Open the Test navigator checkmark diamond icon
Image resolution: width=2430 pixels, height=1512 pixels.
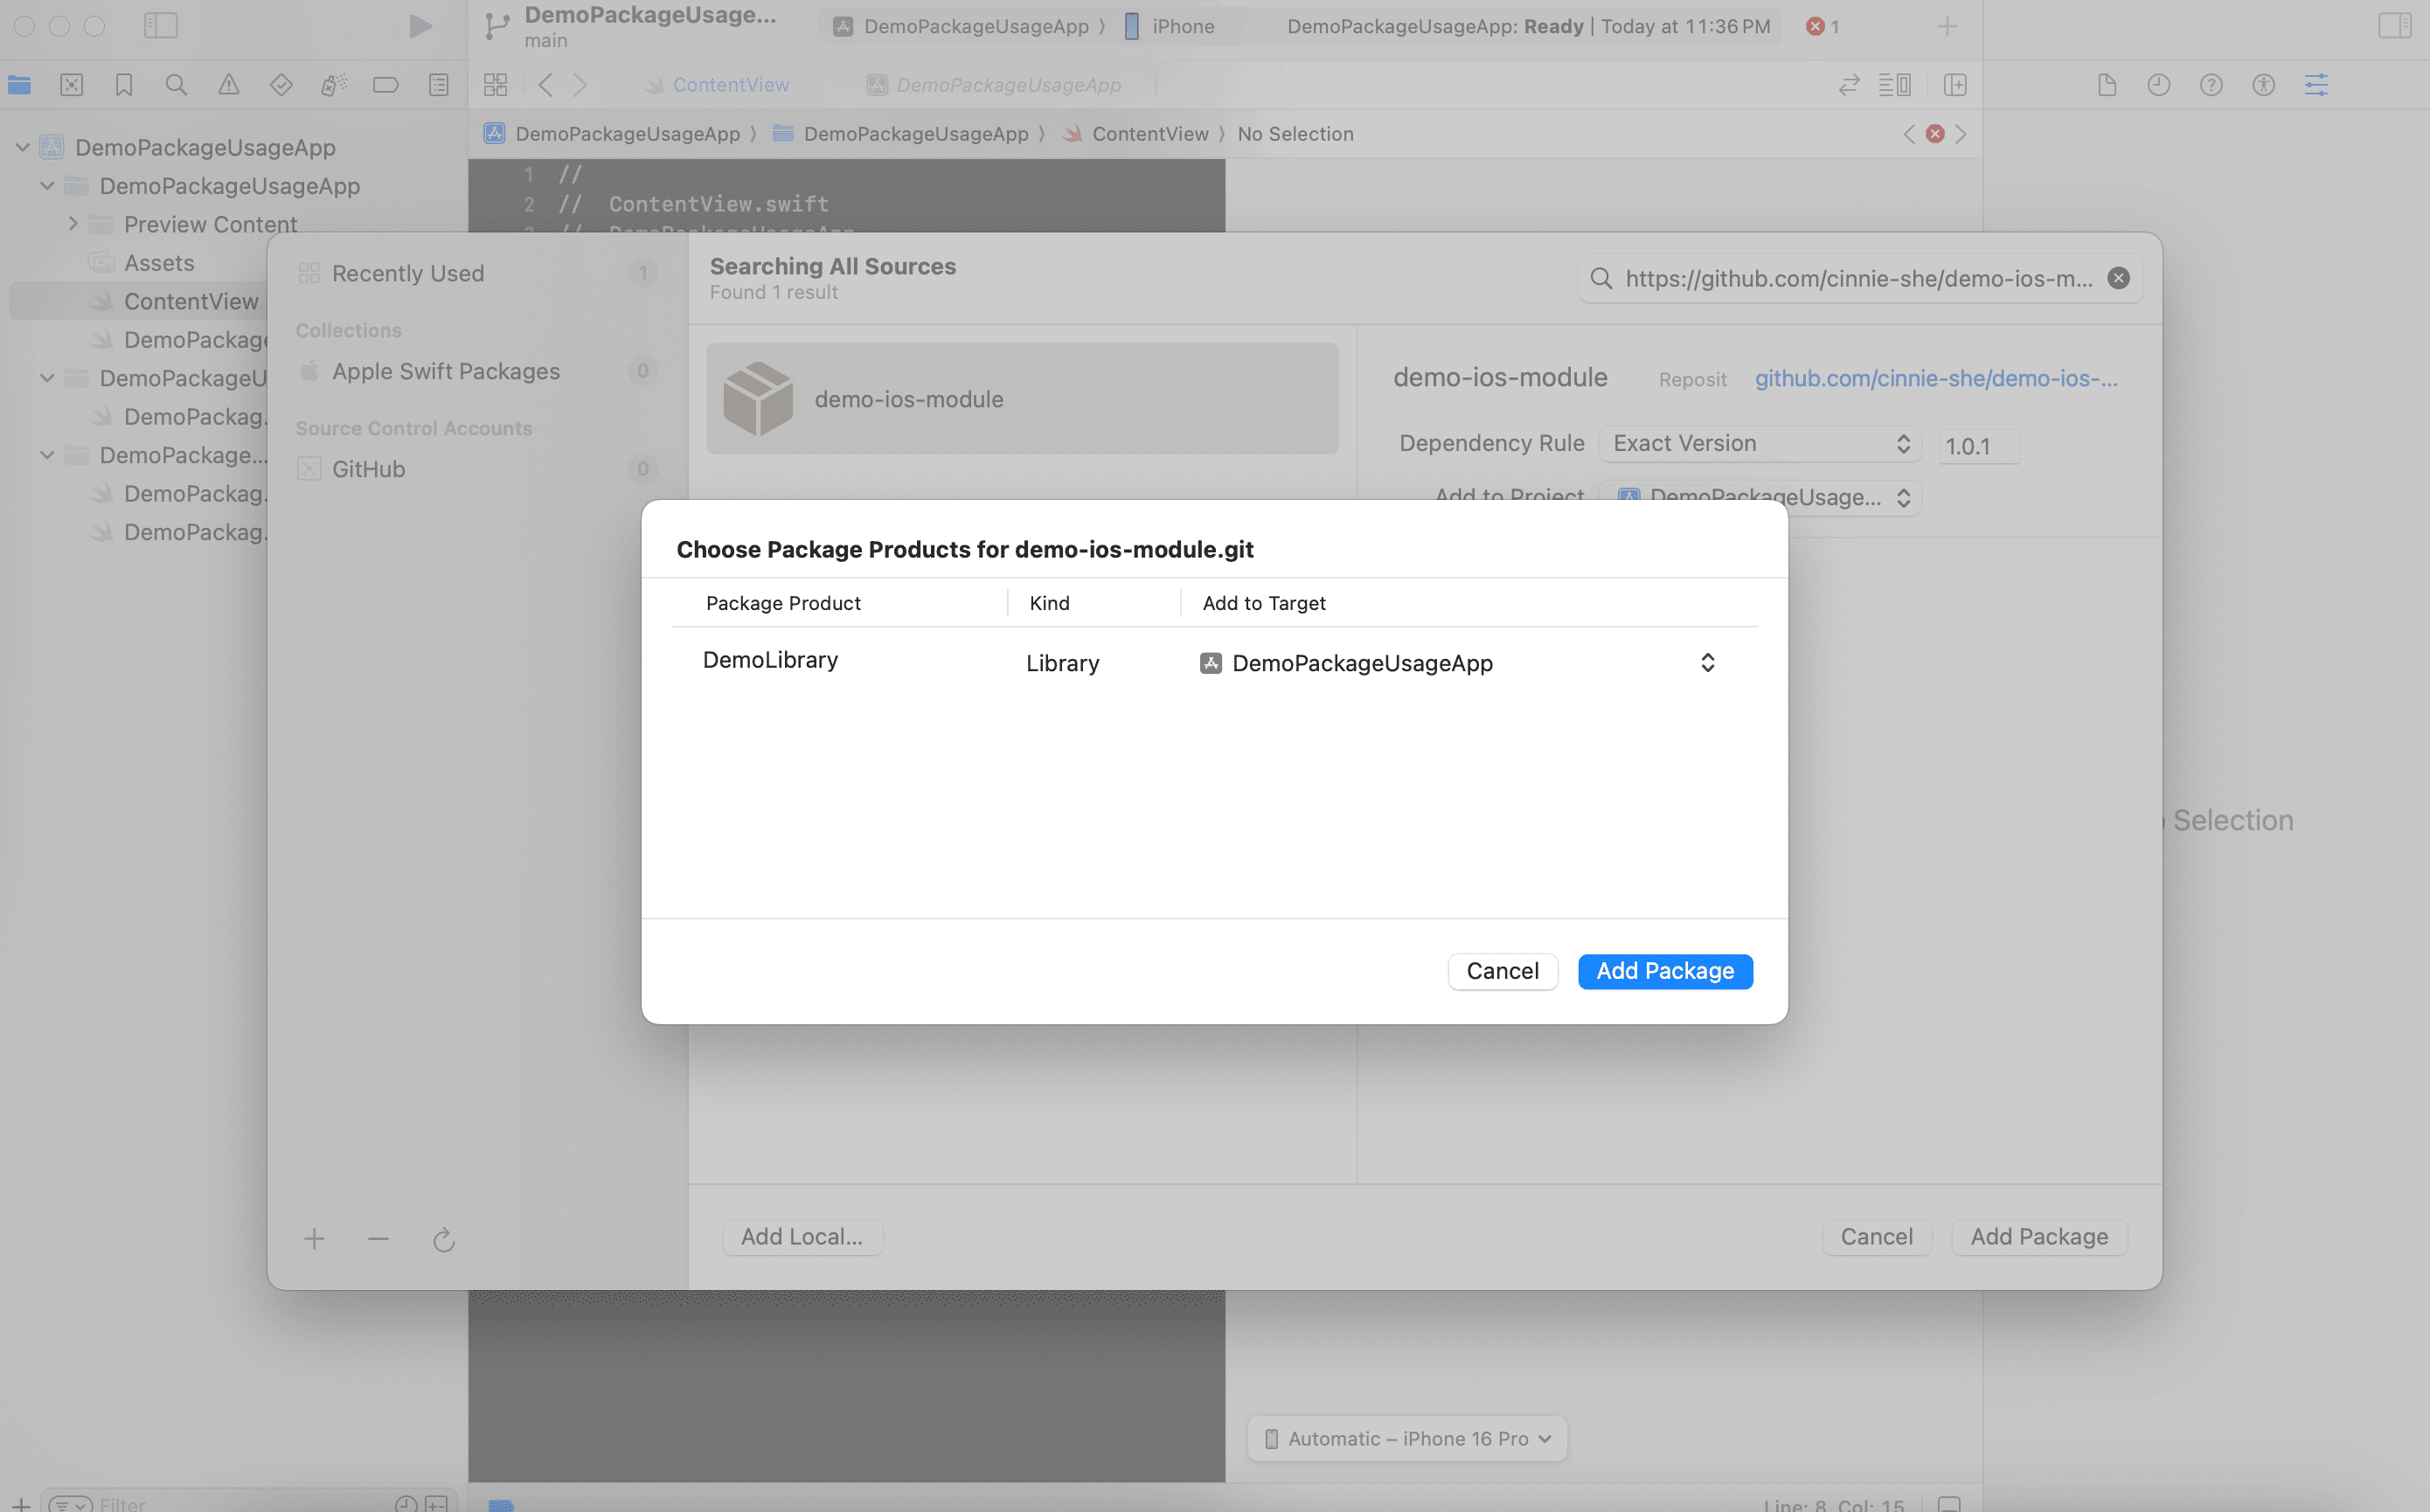281,85
